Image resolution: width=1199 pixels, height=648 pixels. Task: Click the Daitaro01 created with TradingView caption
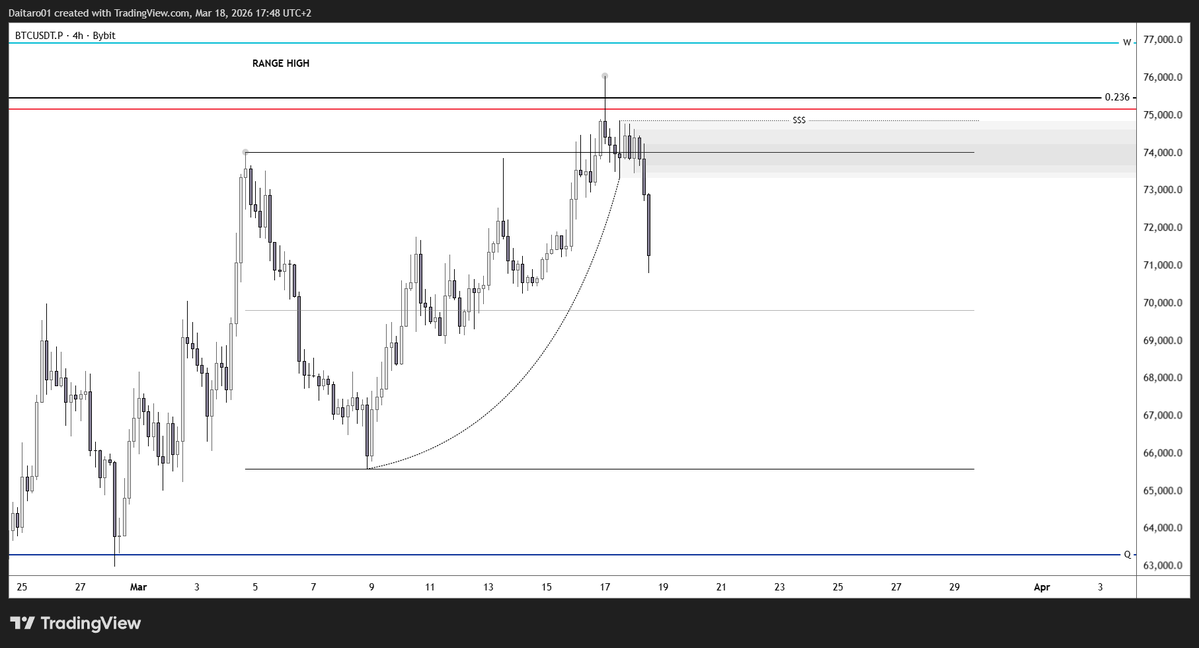[159, 13]
